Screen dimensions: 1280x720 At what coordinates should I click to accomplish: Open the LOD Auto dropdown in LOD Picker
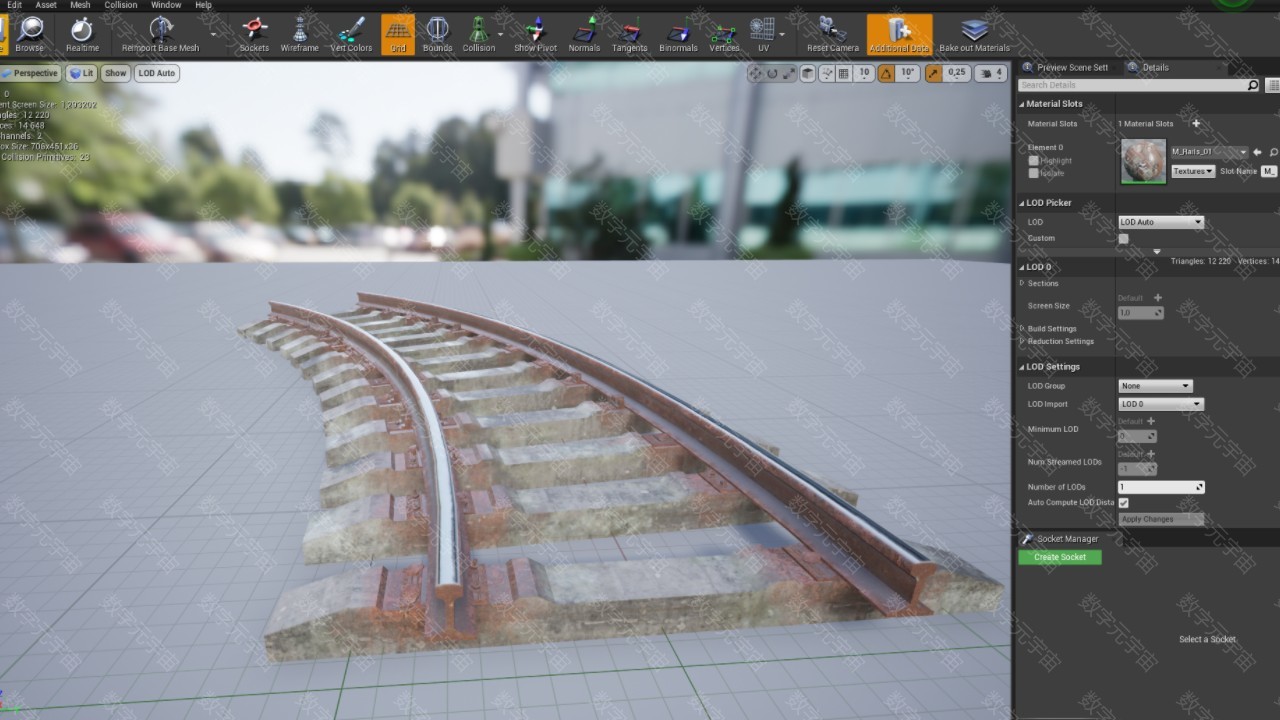tap(1160, 222)
